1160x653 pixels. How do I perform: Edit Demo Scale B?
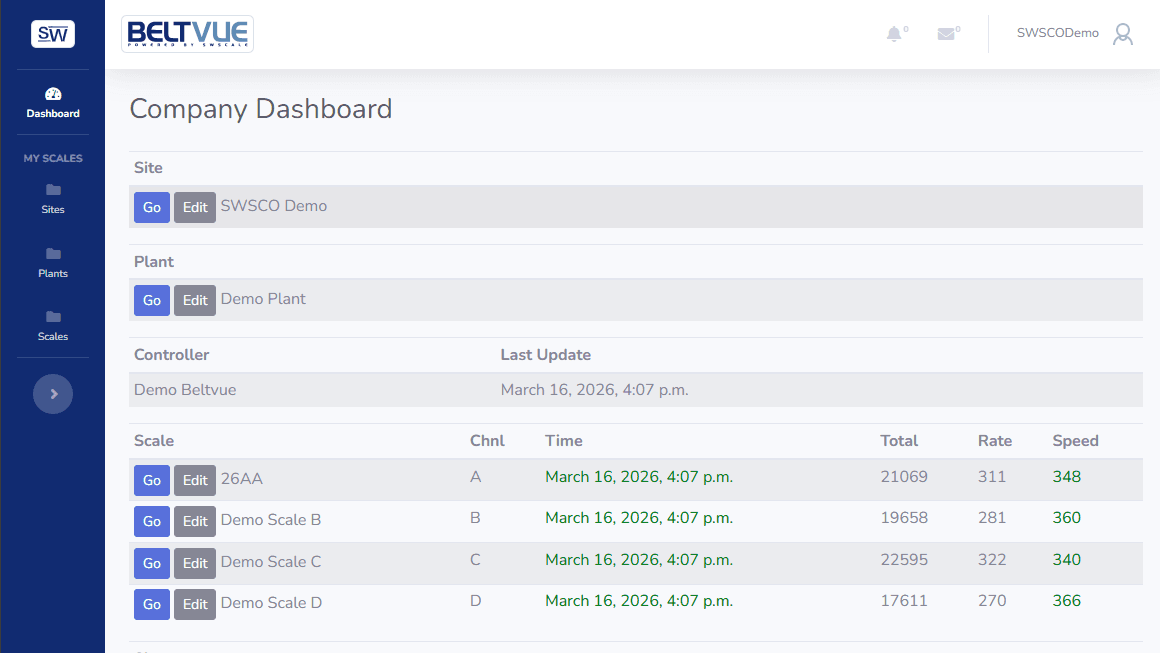click(194, 521)
